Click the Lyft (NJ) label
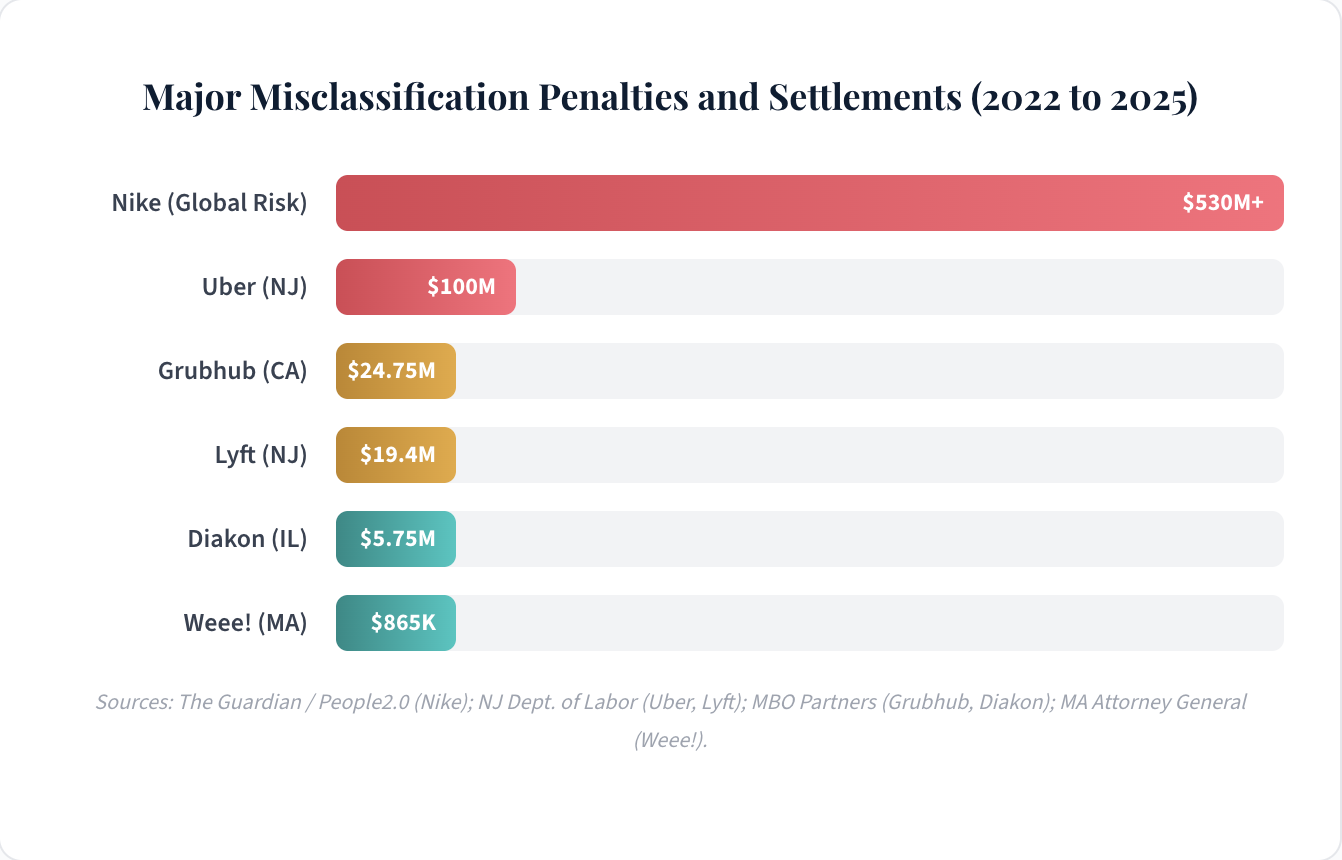1342x860 pixels. point(260,455)
